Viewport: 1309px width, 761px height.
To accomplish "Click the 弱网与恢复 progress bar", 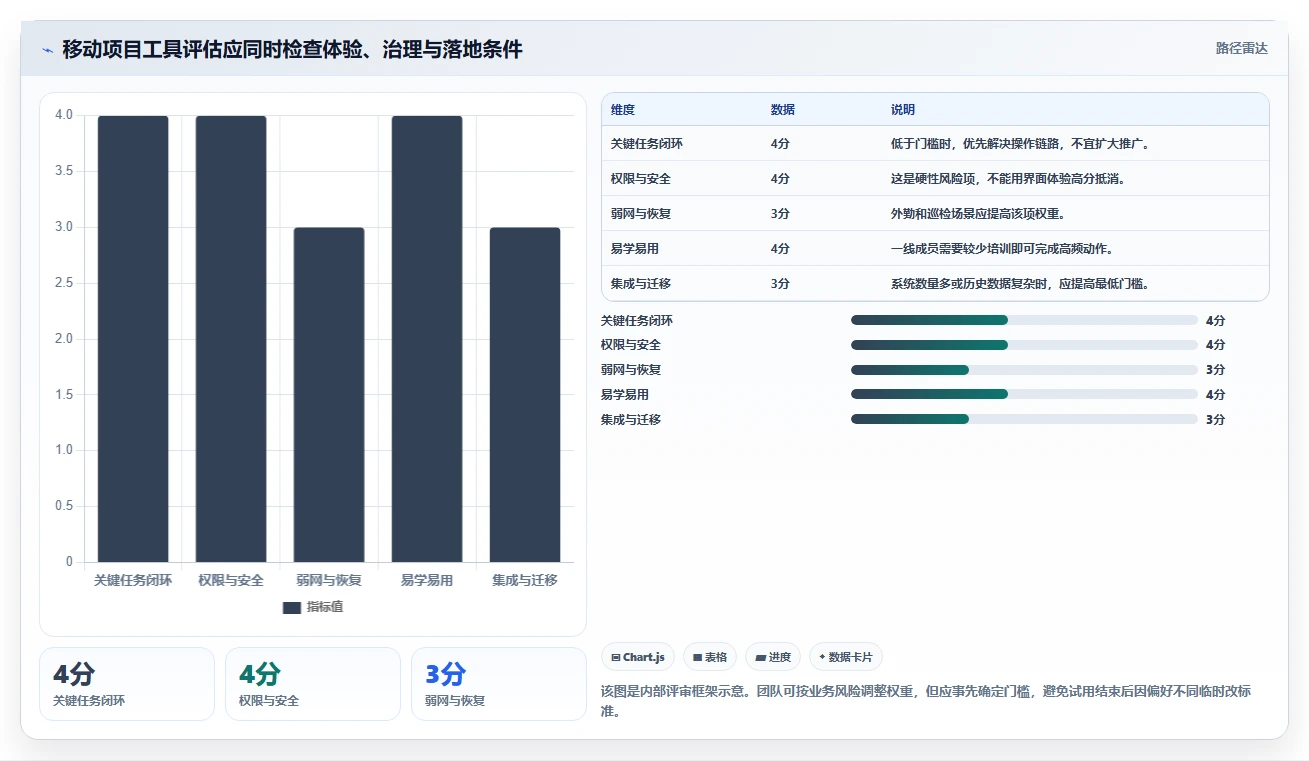I will click(x=1024, y=370).
